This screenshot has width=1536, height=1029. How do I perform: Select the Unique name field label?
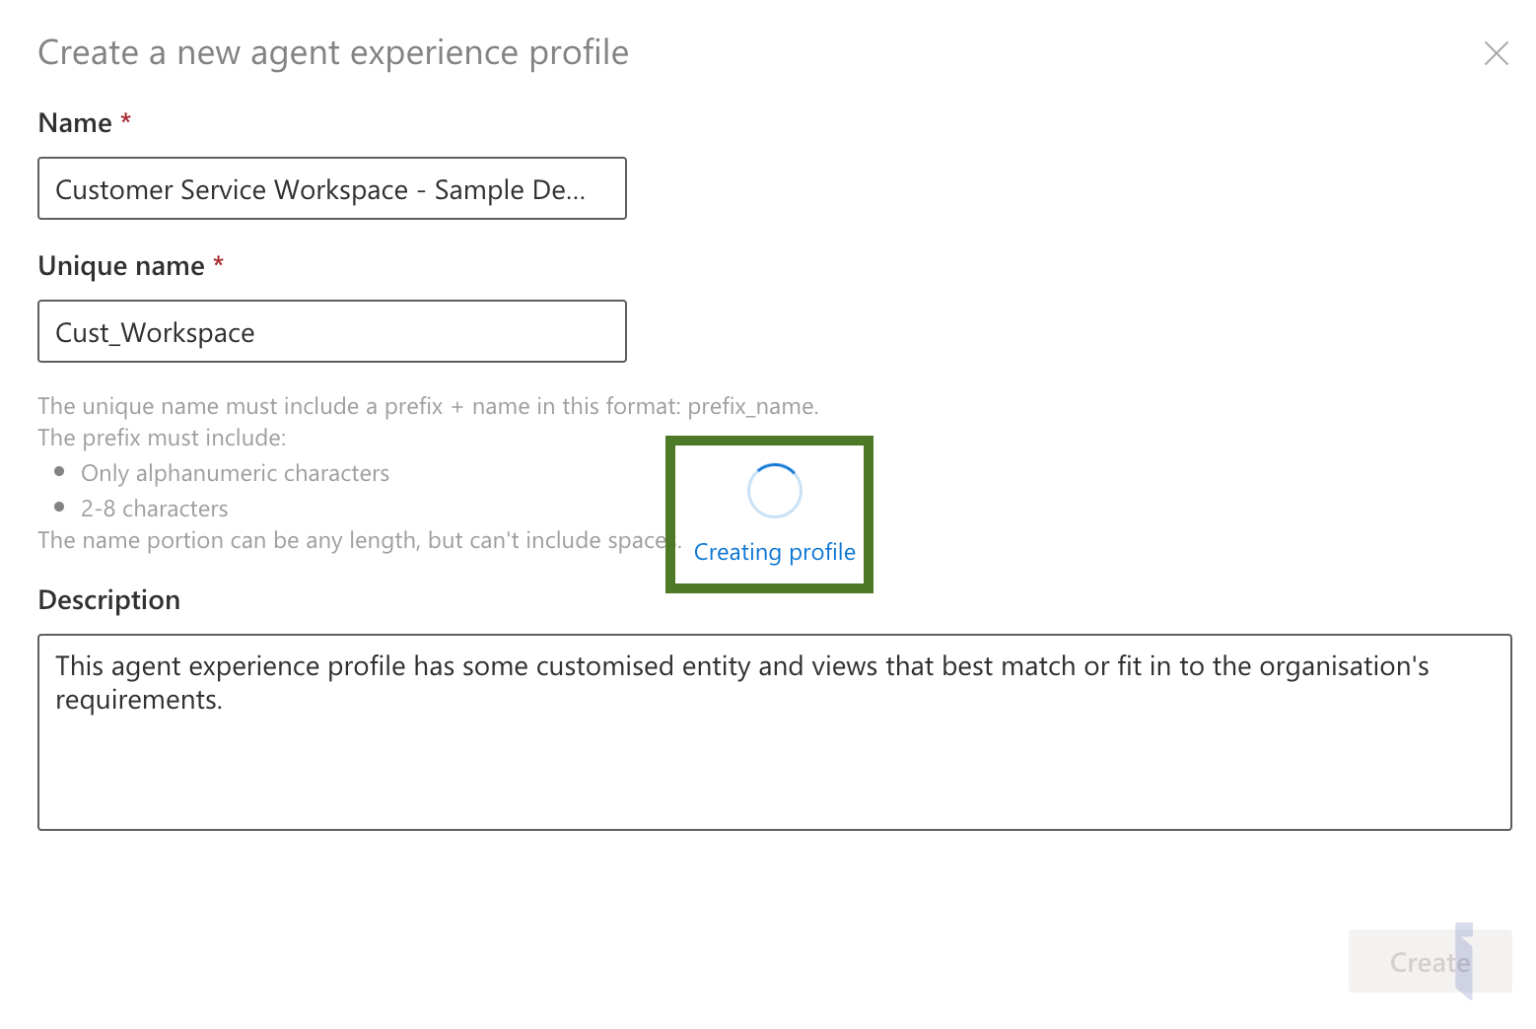point(121,266)
